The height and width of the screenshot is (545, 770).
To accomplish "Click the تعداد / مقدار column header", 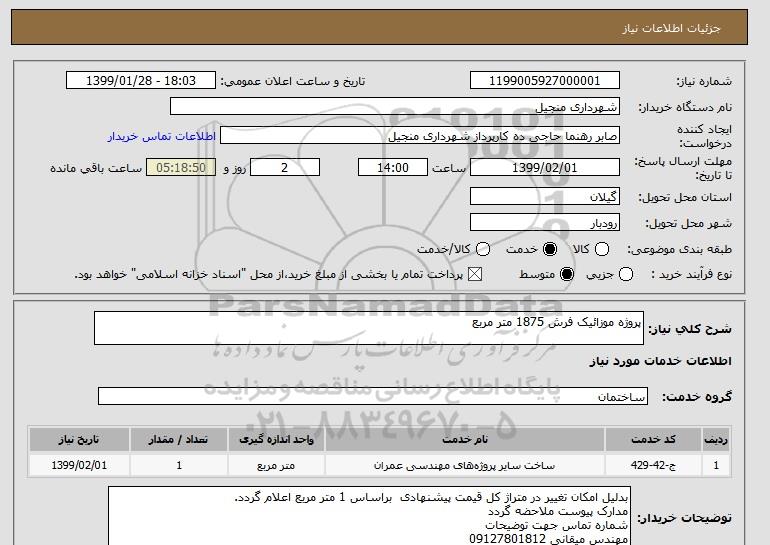I will coord(179,439).
